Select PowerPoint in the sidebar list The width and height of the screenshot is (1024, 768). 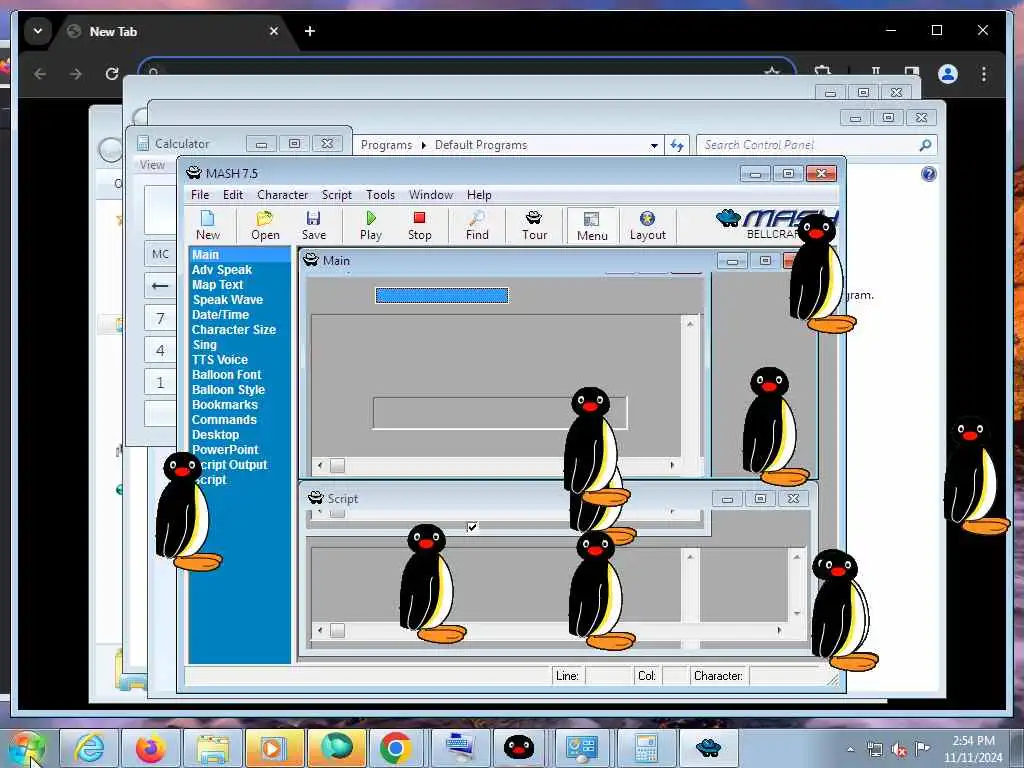point(225,450)
